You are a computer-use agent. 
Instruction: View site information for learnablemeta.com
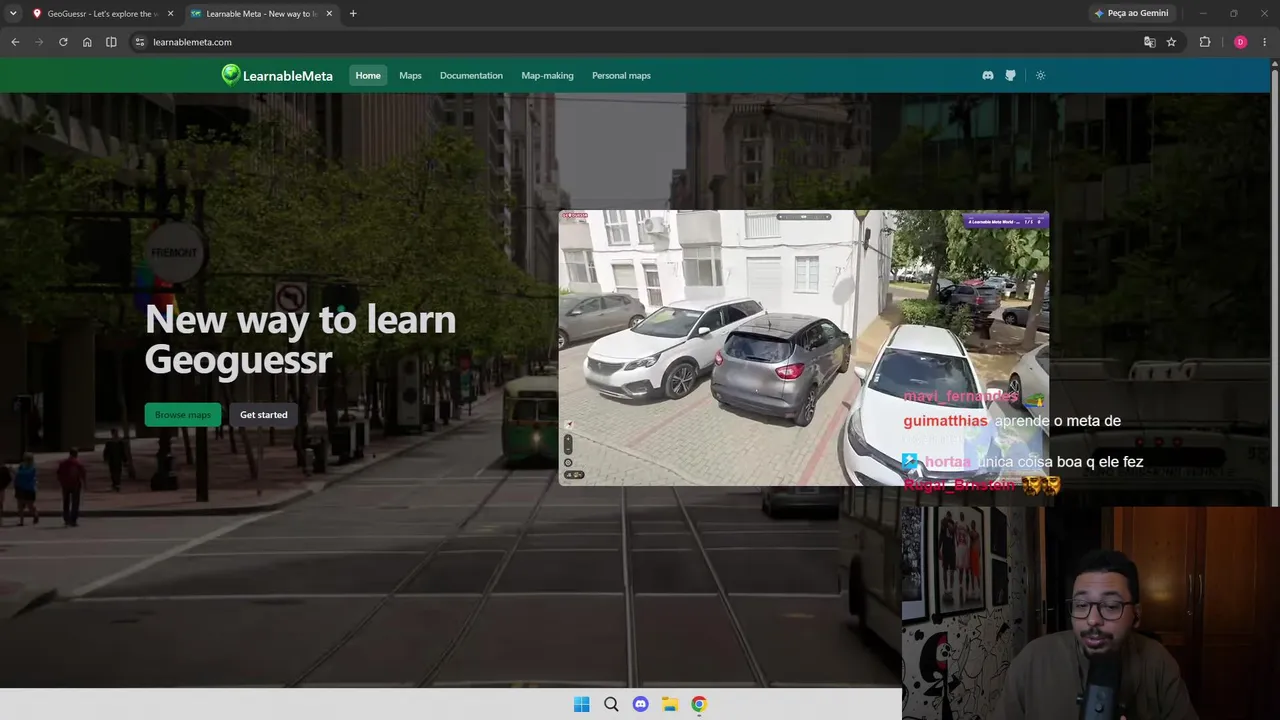click(x=140, y=42)
